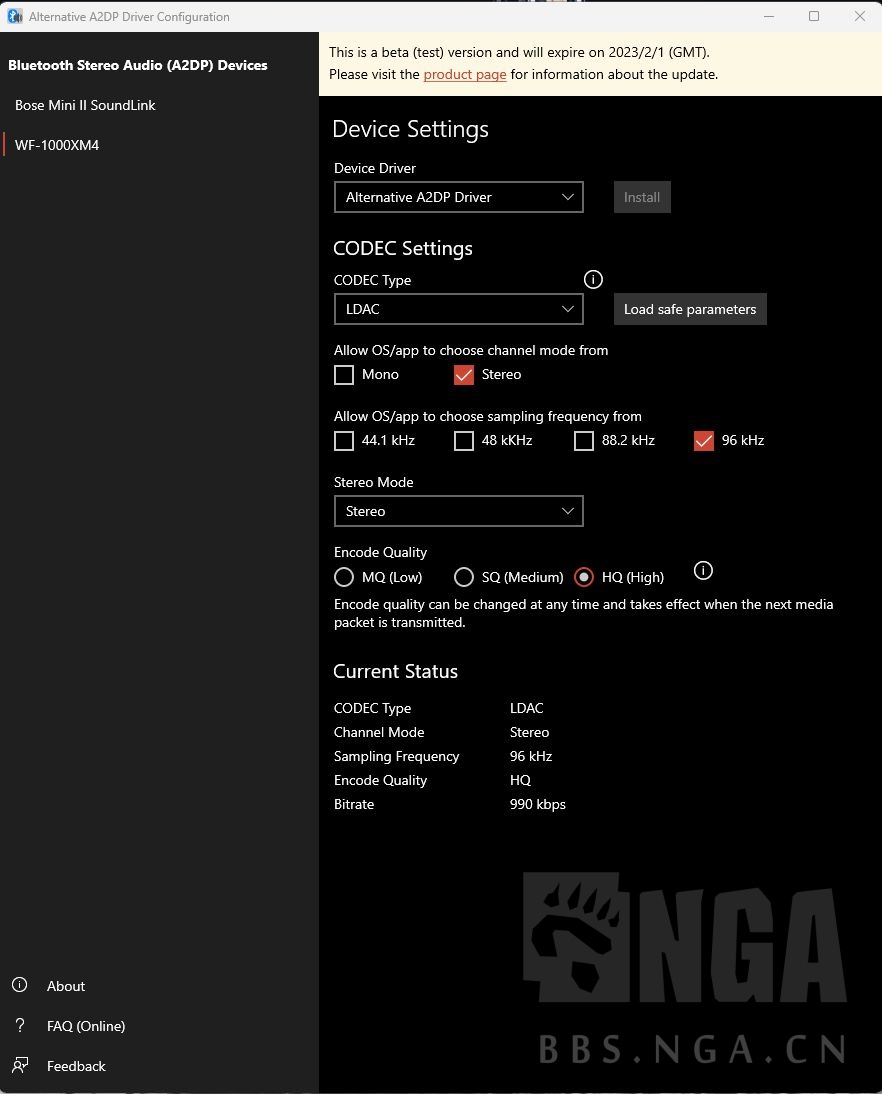This screenshot has height=1094, width=882.
Task: Click the app icon in the title bar
Action: coord(15,16)
